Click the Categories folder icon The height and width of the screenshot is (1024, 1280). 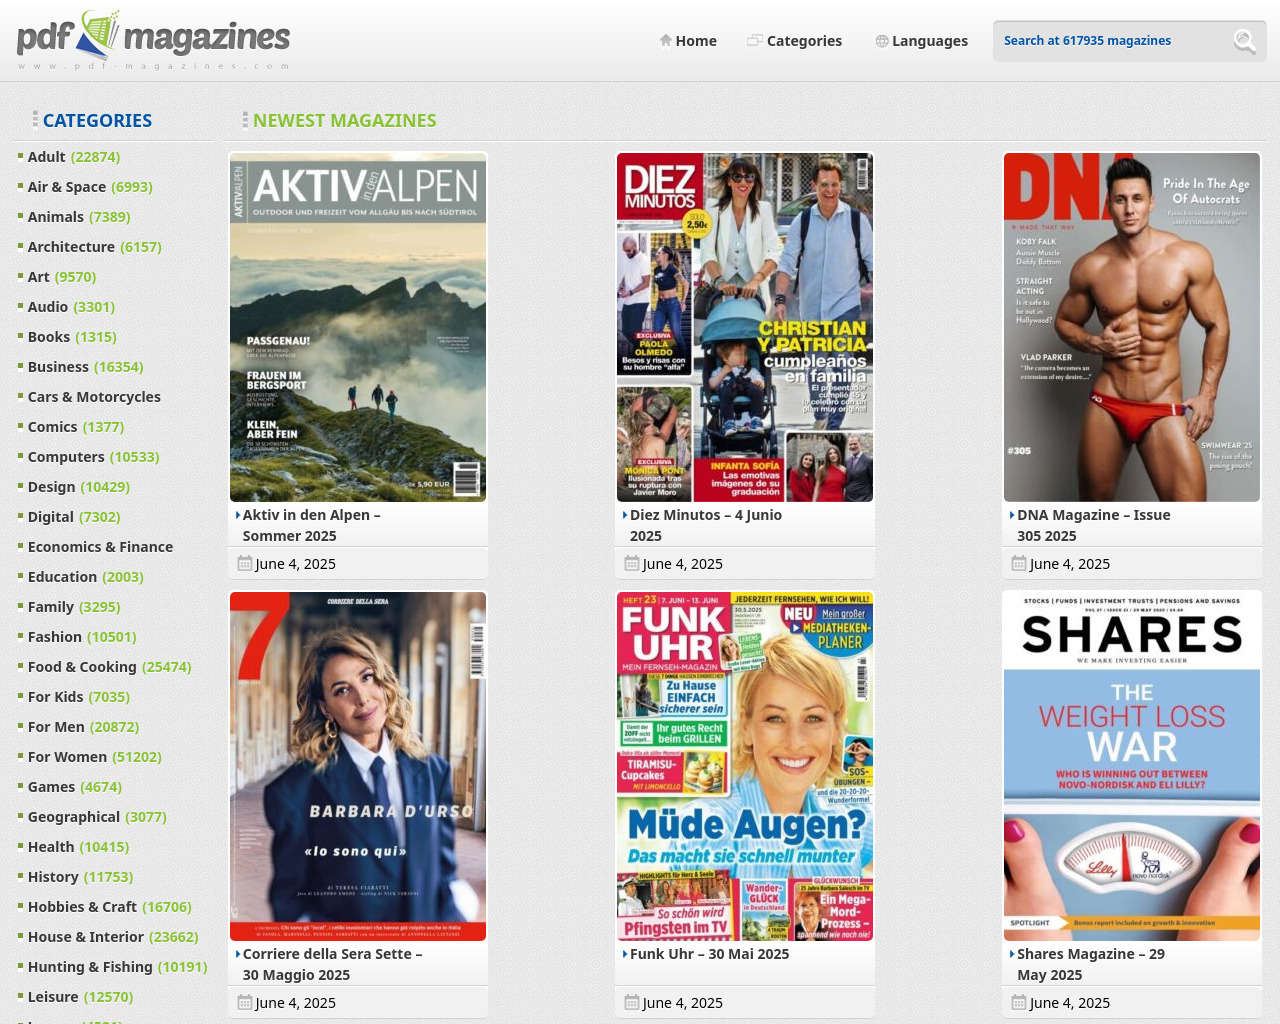[755, 41]
